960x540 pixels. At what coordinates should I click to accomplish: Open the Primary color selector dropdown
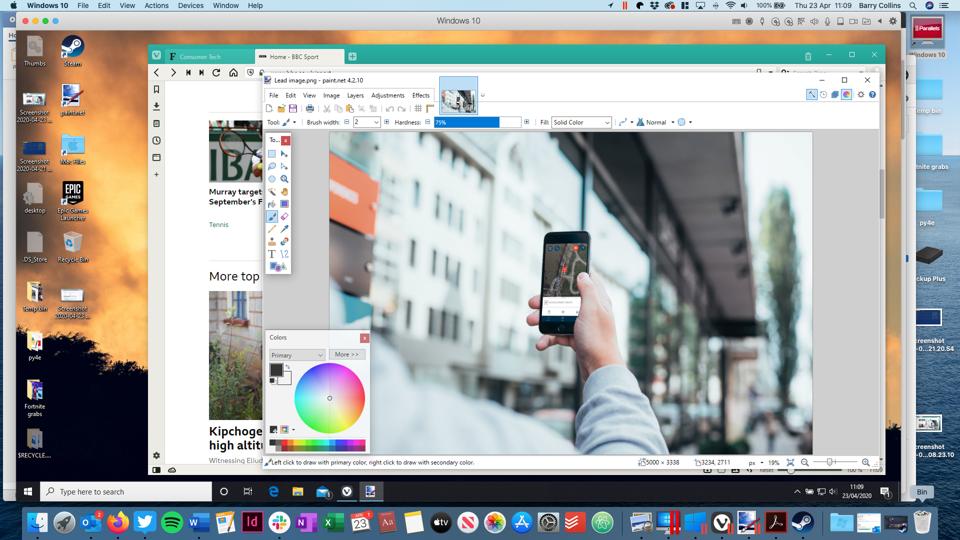[x=298, y=355]
